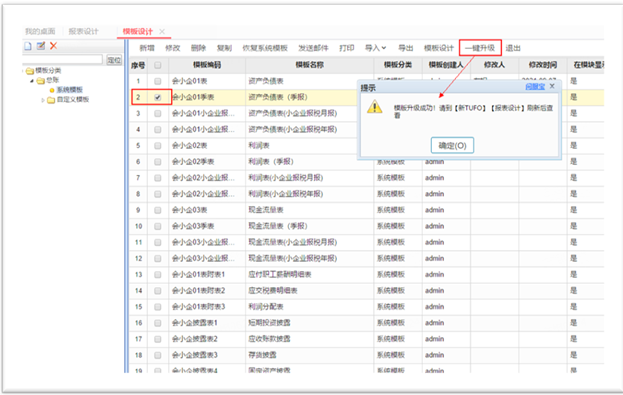623x395 pixels.
Task: Check the box for row 会小企02表
Action: pos(158,146)
